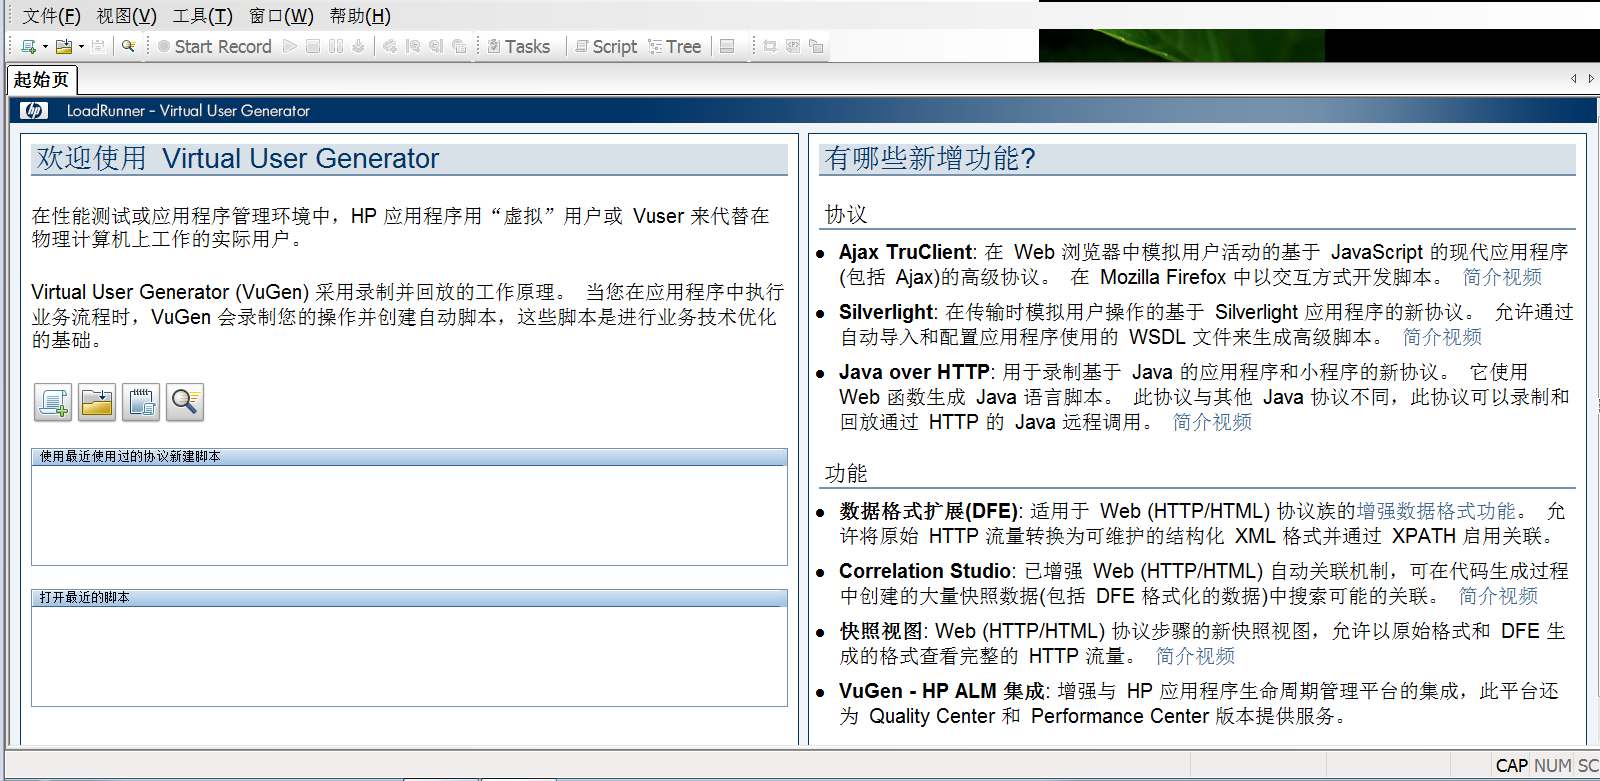Expand the Open Script dropdown arrow
Viewport: 1600px width, 781px height.
coord(81,46)
